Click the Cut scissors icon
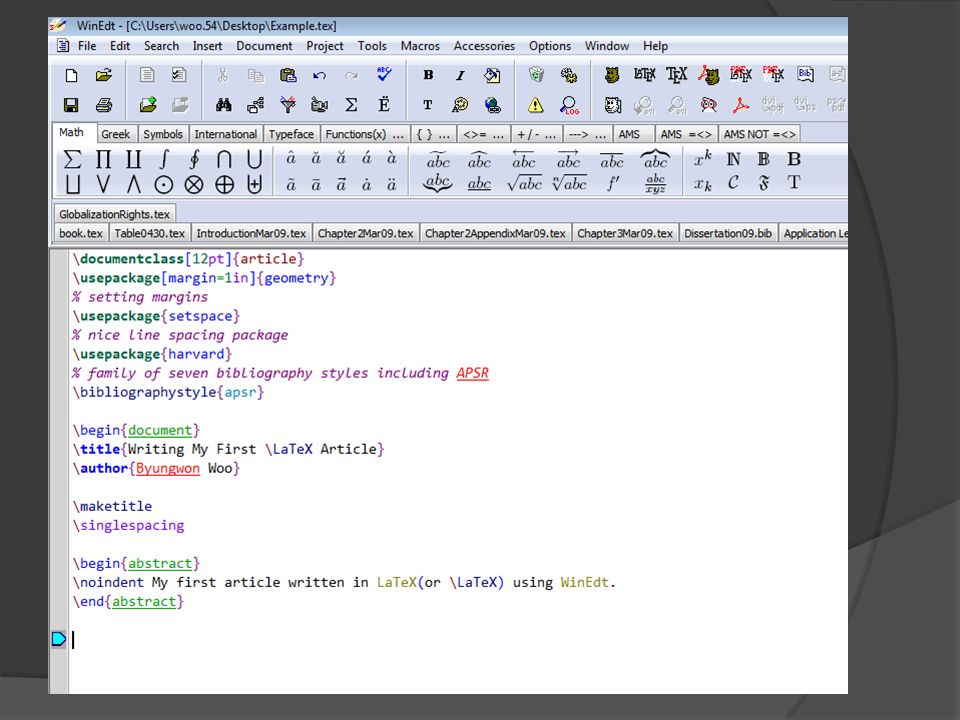 point(223,75)
